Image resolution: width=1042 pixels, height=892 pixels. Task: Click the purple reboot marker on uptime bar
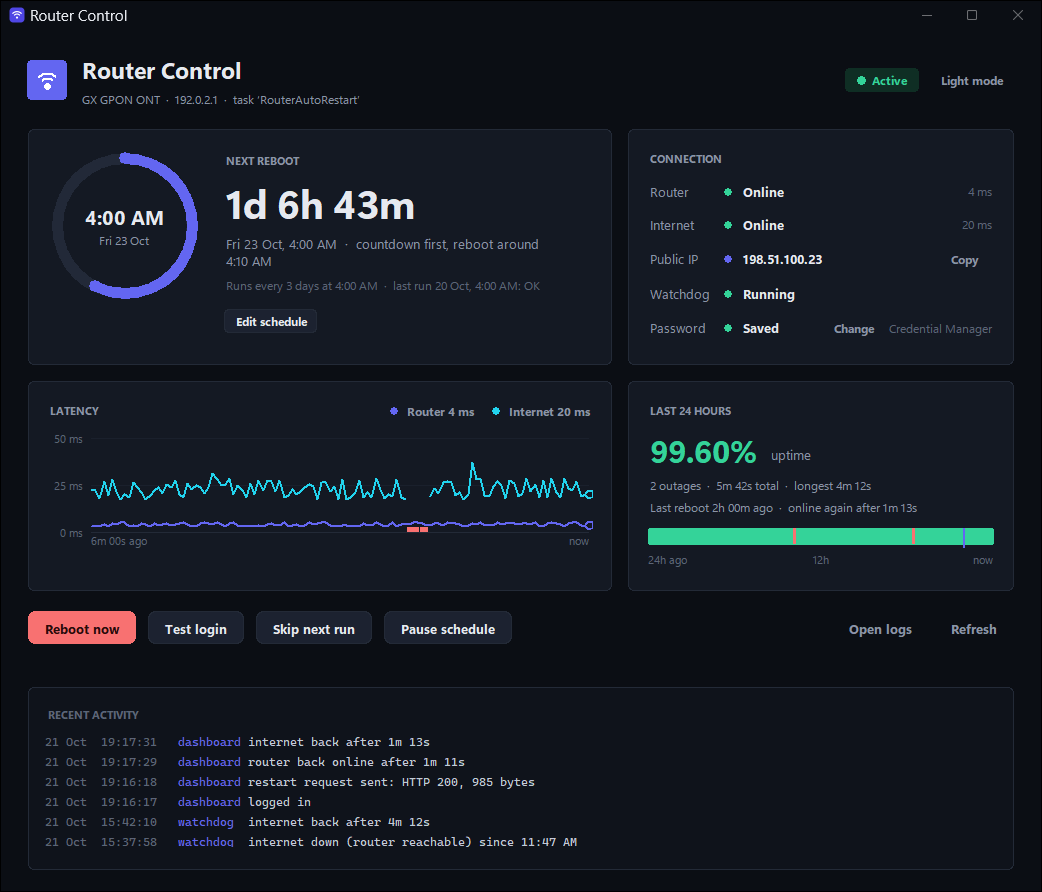[x=964, y=537]
